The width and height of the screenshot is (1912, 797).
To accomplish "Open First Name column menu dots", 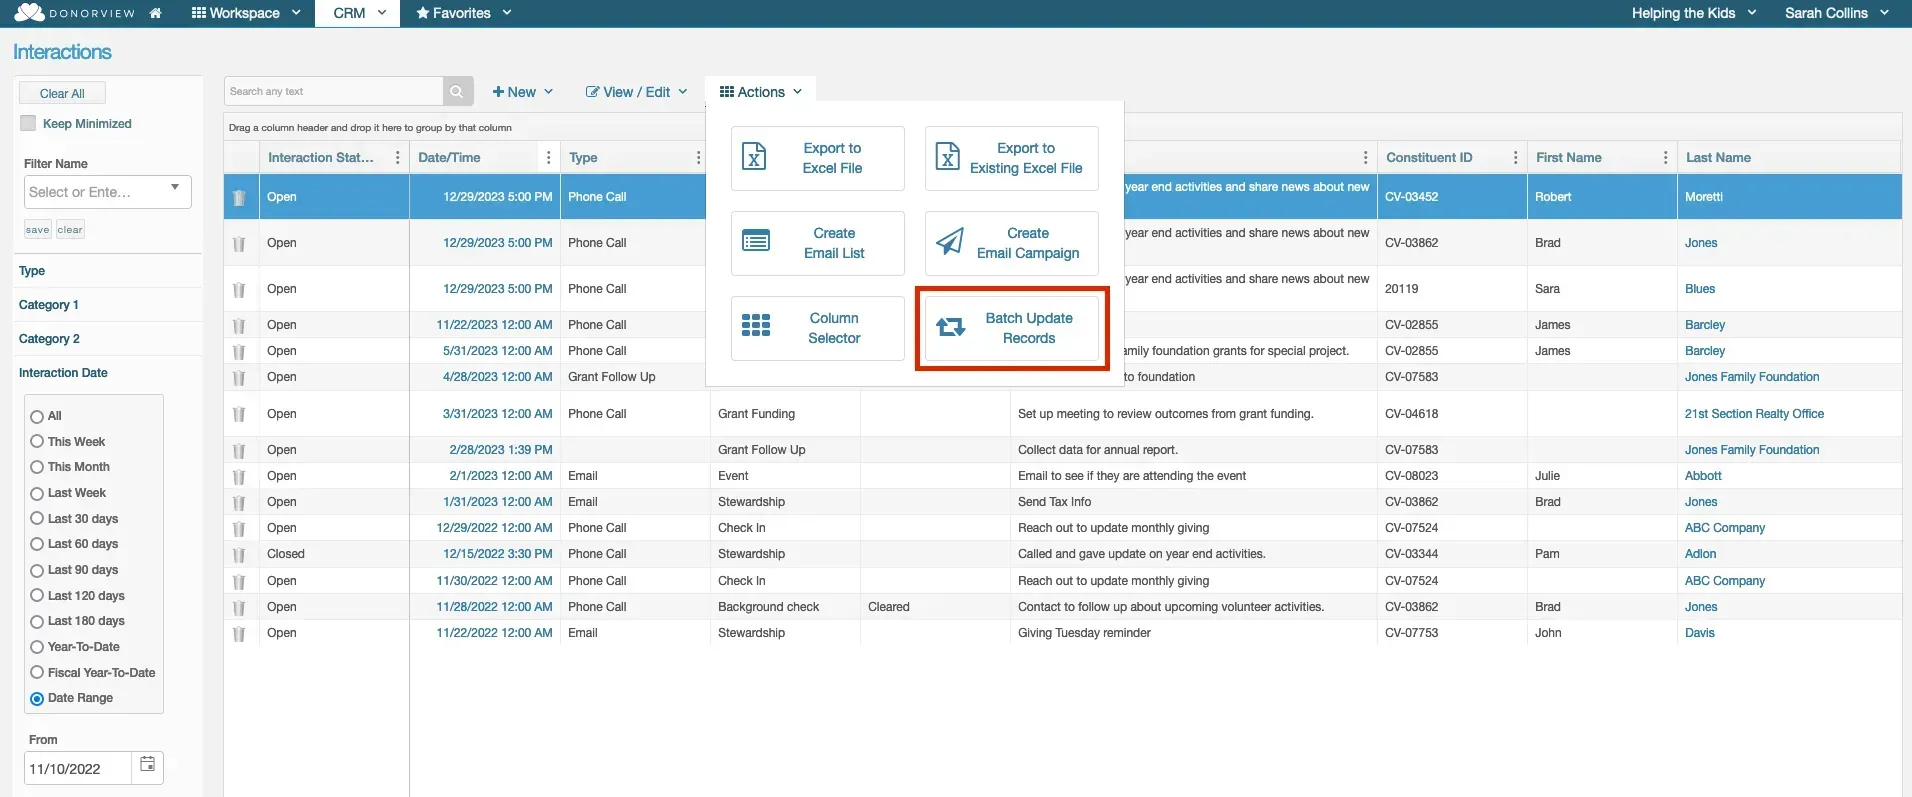I will click(x=1665, y=158).
